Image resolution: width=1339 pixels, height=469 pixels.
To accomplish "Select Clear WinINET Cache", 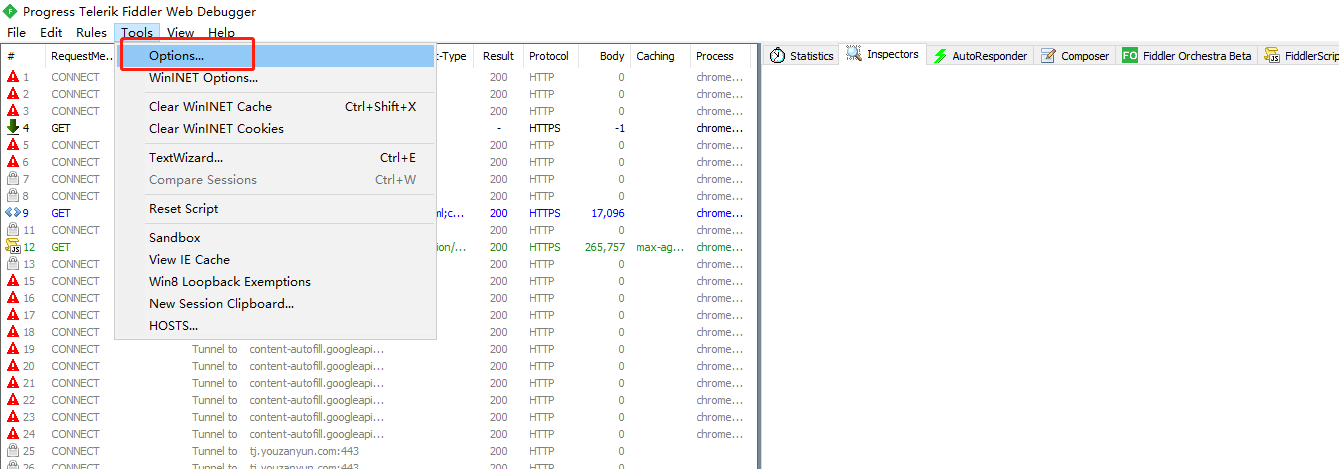I will (x=275, y=107).
